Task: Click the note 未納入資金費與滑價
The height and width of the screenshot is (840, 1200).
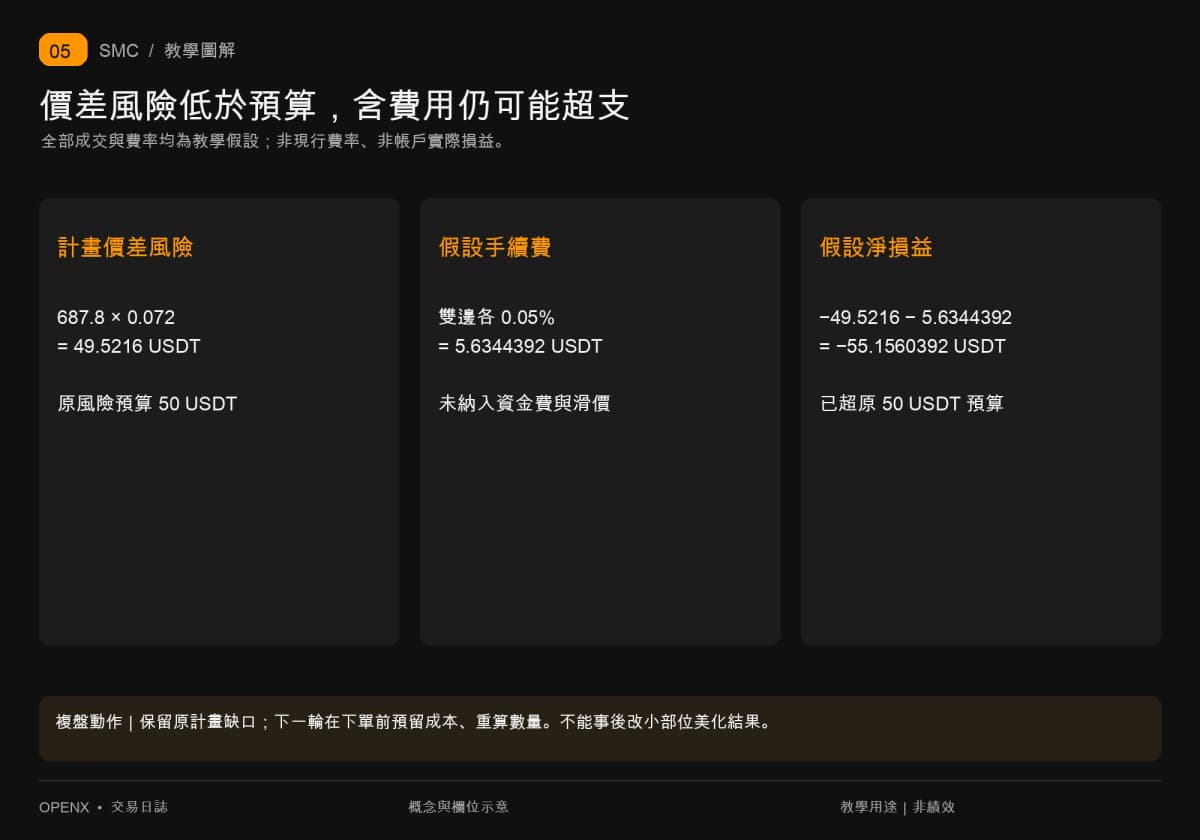Action: [x=524, y=404]
